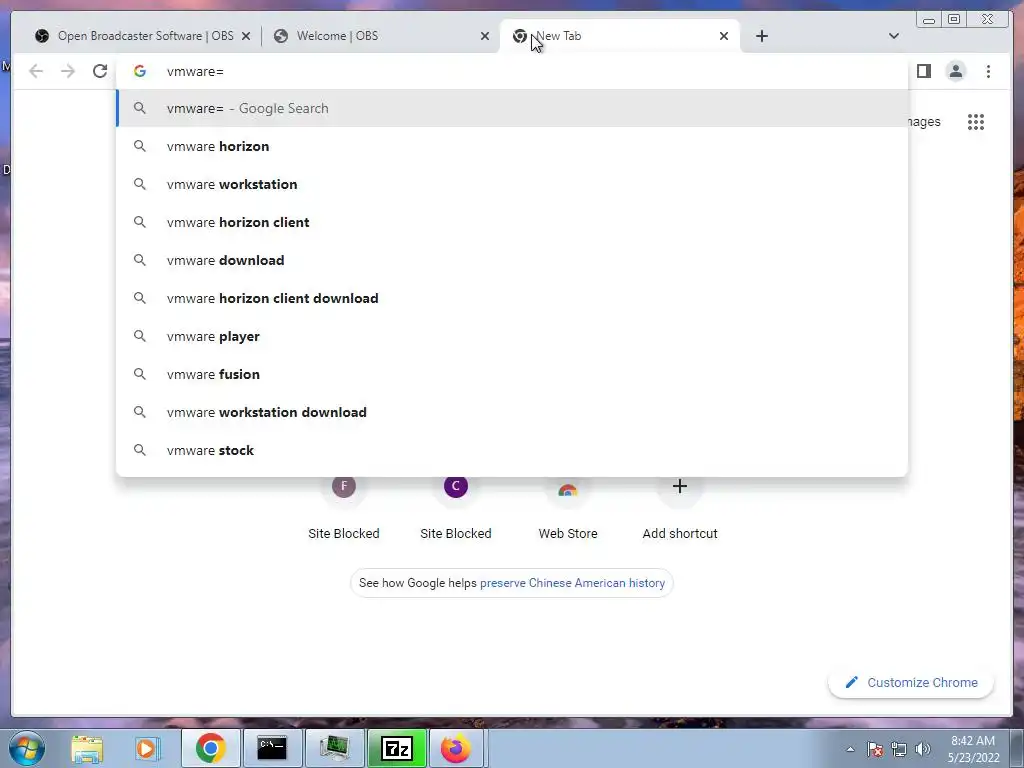Select suggestion vmware download
The height and width of the screenshot is (768, 1024).
click(x=512, y=260)
